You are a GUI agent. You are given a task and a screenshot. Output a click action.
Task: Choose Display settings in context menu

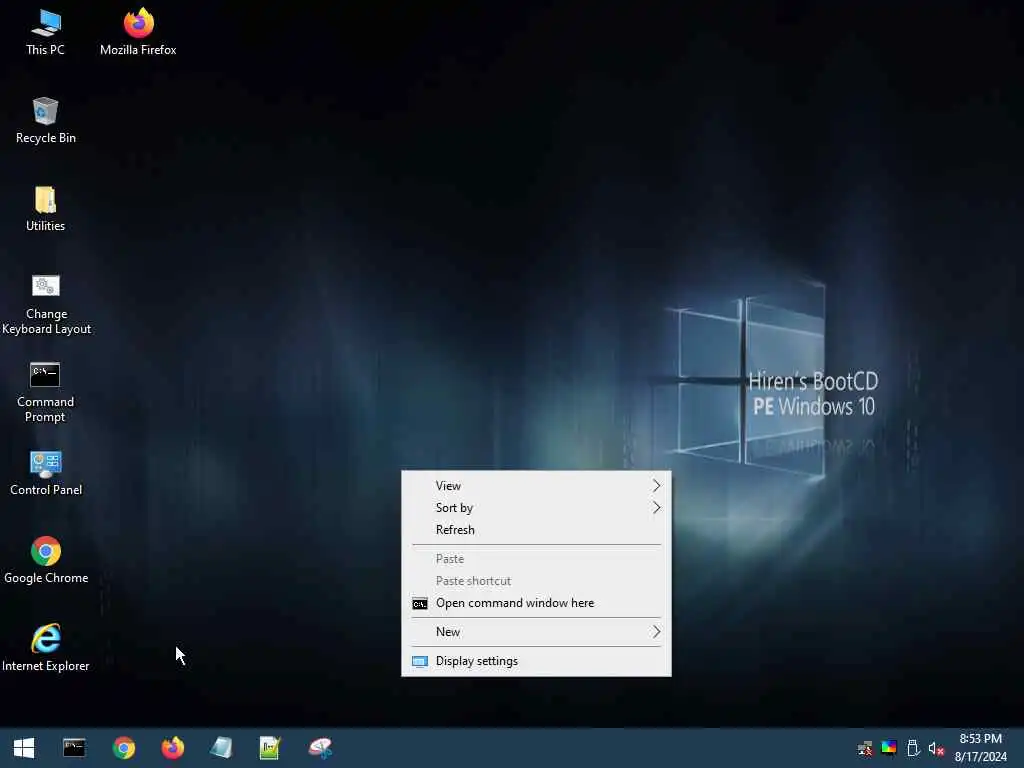pos(536,661)
